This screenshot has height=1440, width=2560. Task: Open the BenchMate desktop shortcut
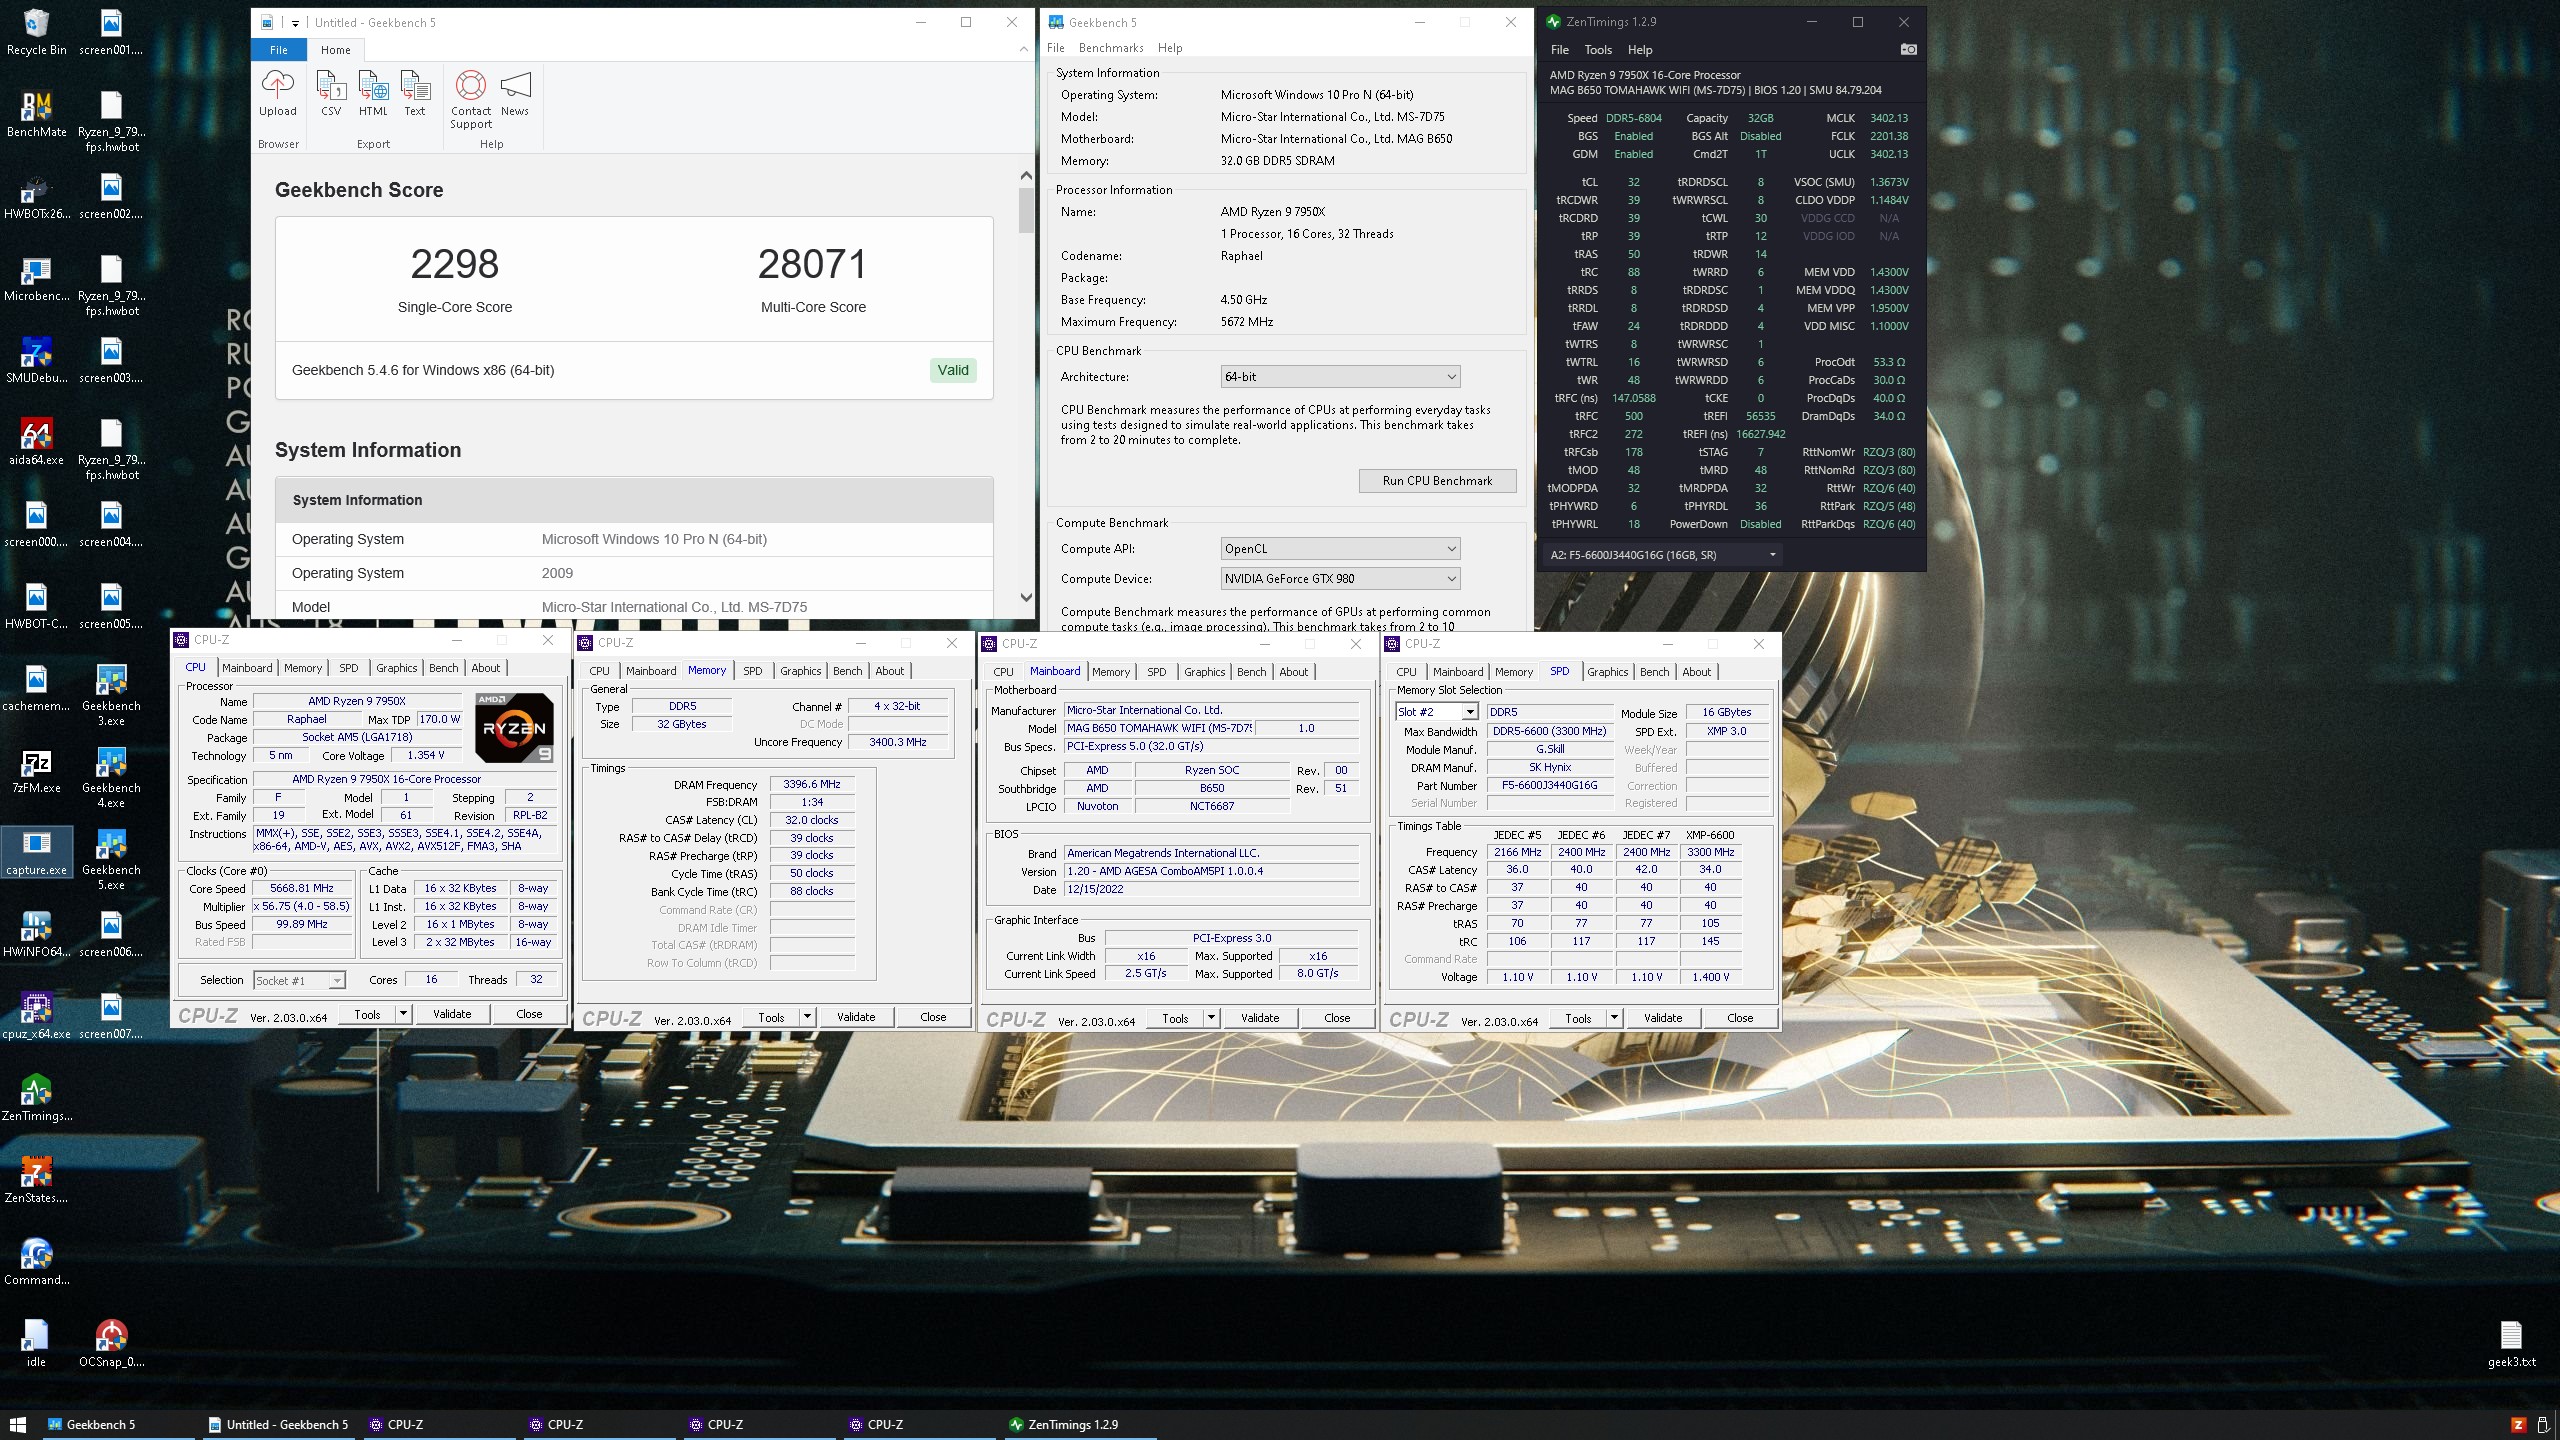point(36,115)
